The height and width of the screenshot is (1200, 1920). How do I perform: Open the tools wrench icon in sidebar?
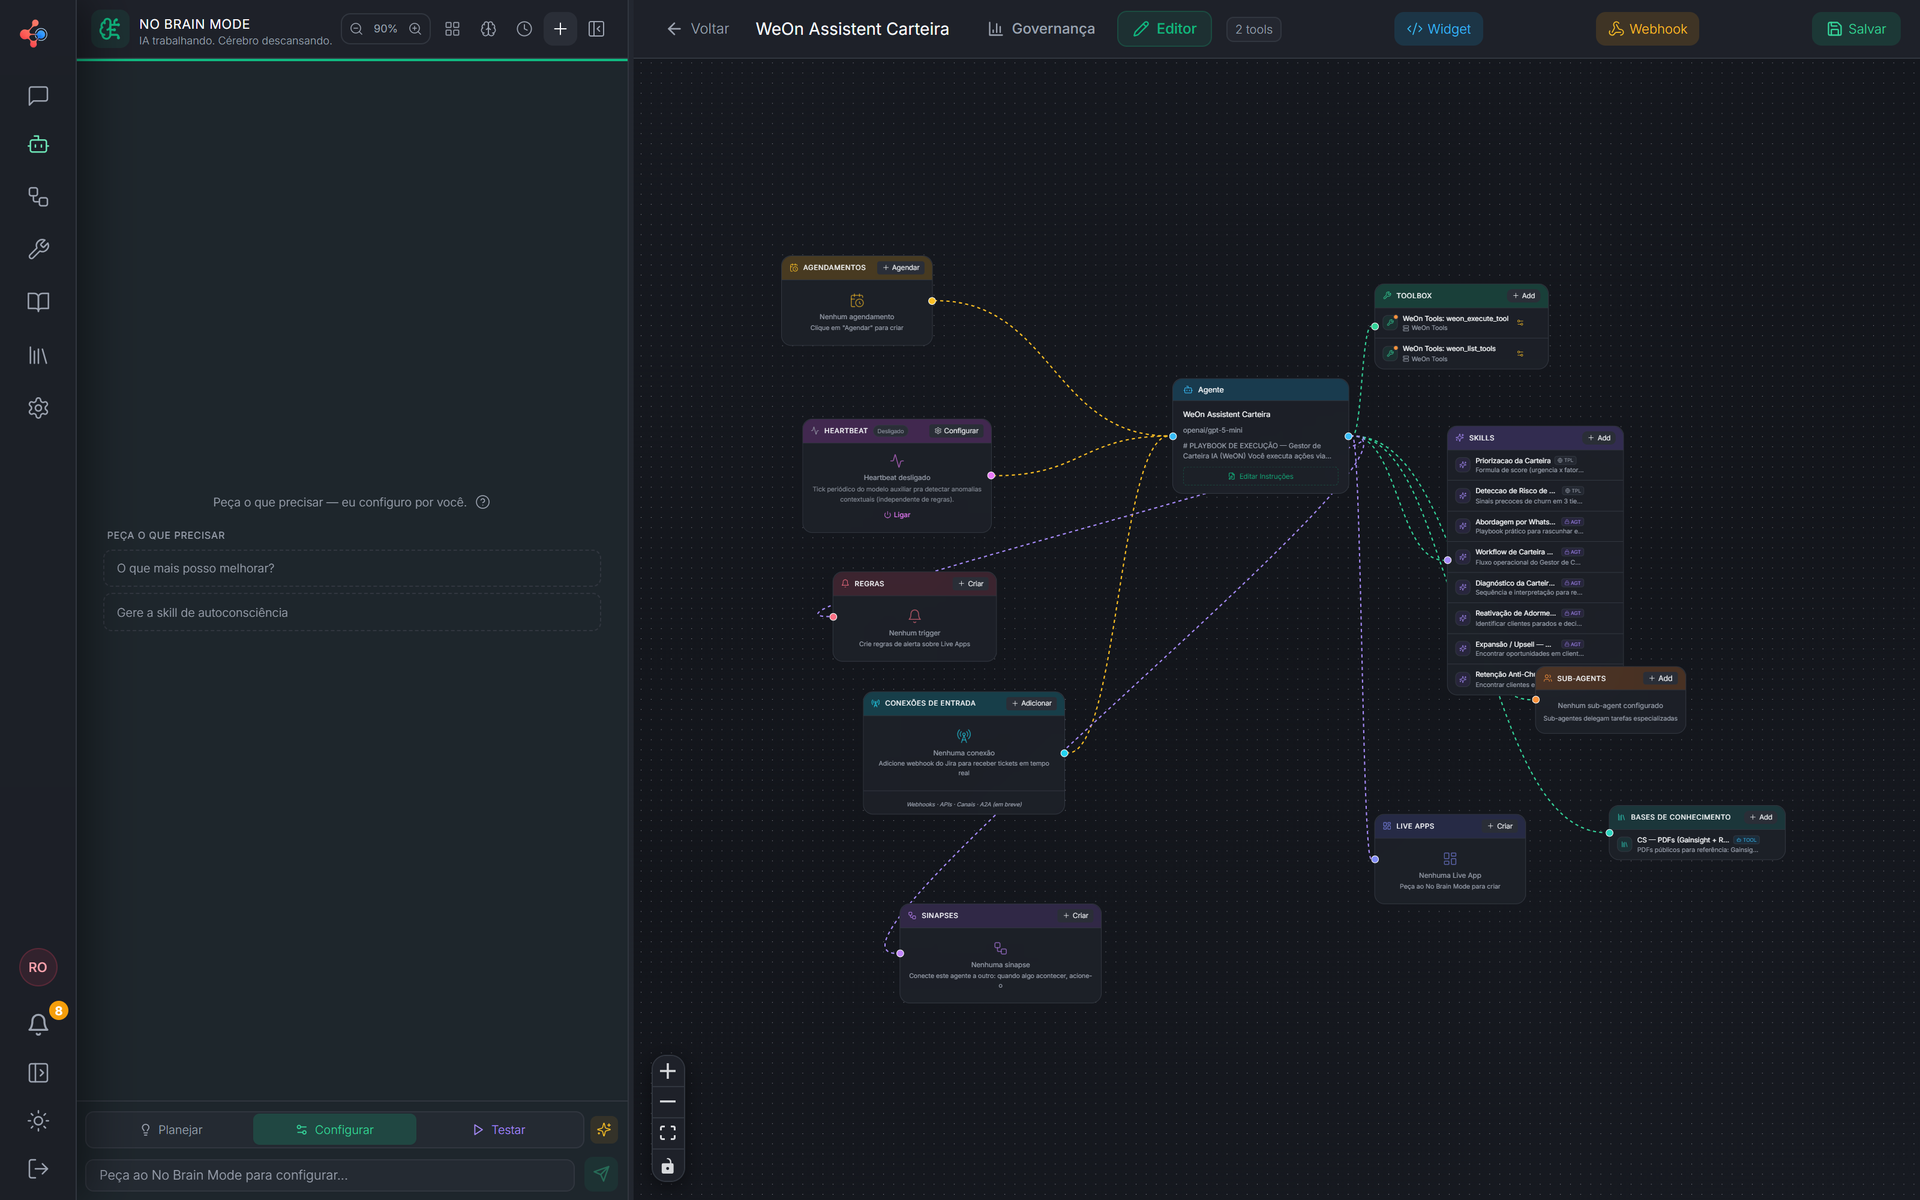[38, 249]
